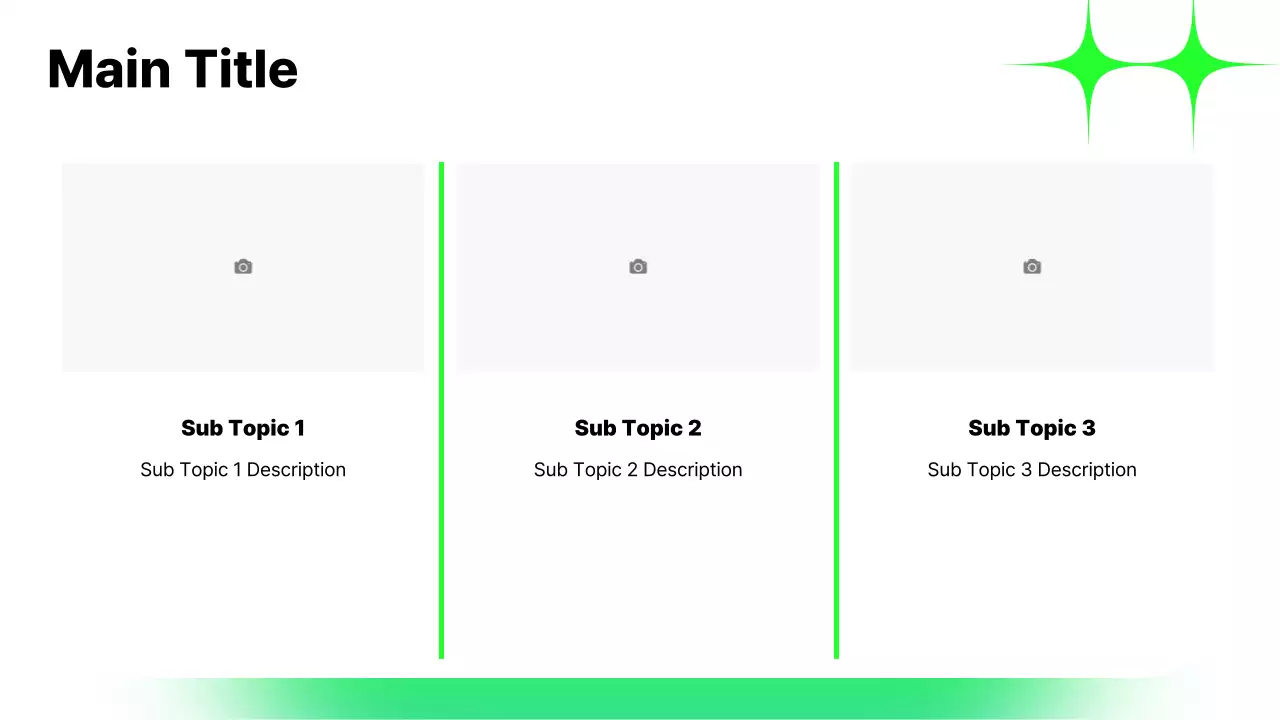The width and height of the screenshot is (1280, 720).
Task: Select the Sub Topic 2 heading
Action: point(638,428)
